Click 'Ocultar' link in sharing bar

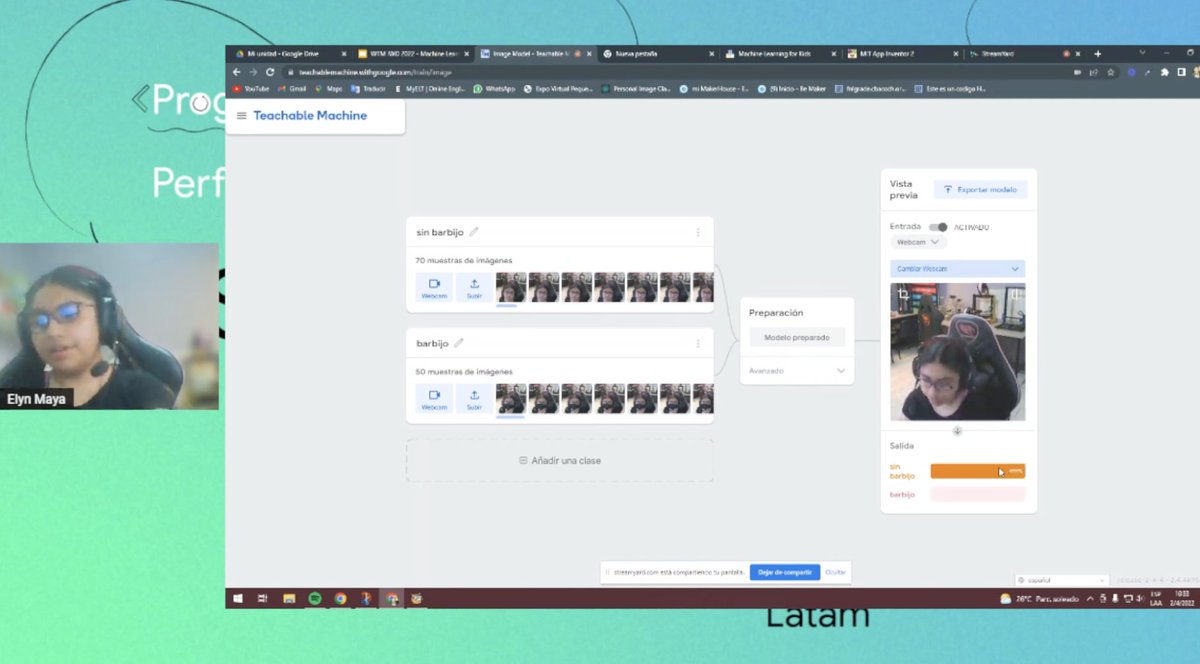[836, 572]
